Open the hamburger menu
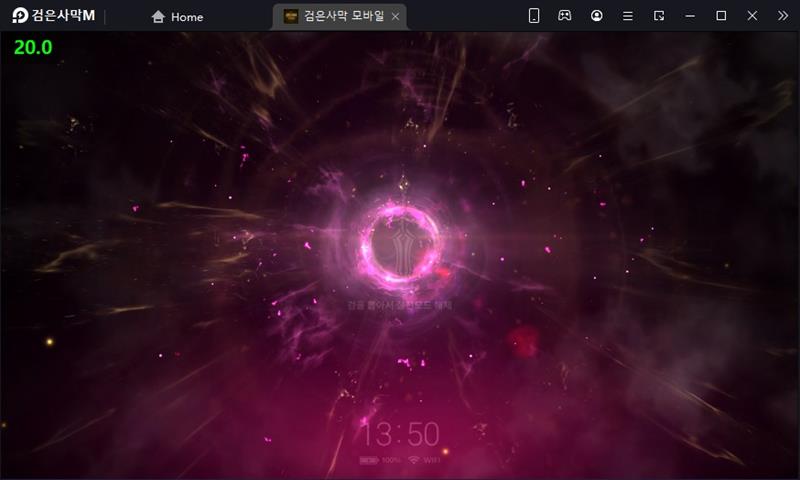The image size is (800, 480). click(628, 16)
